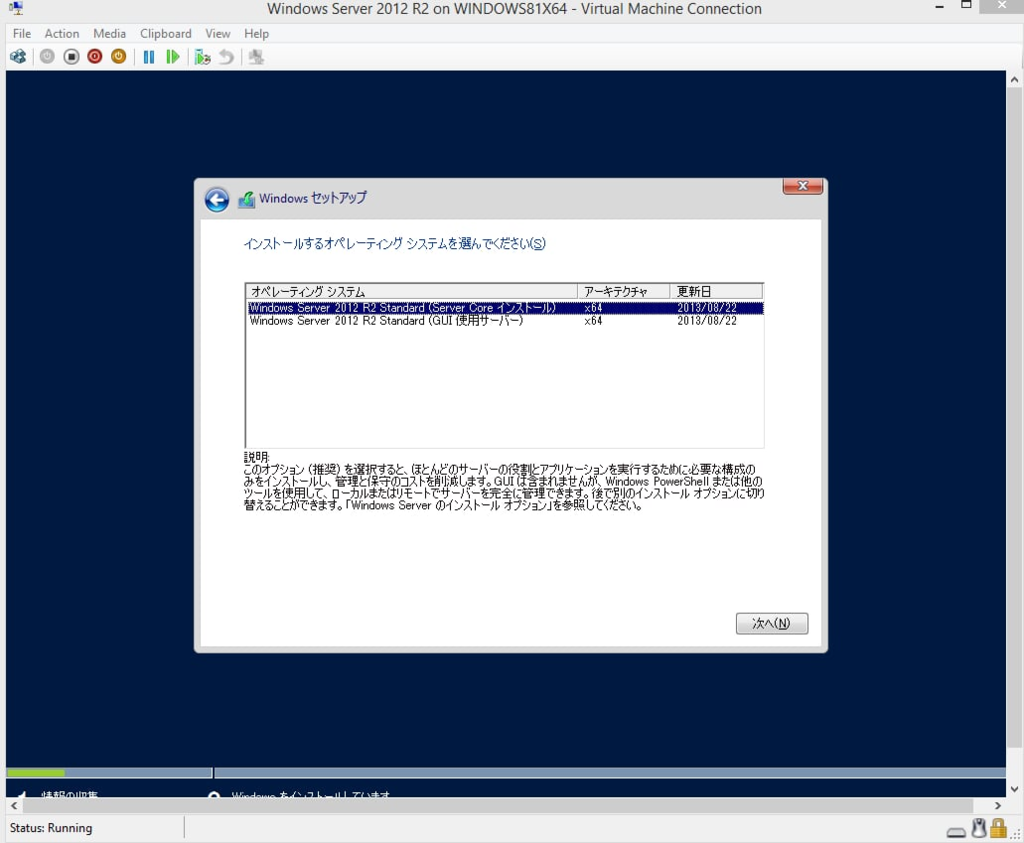Click x64 in the Server Core row
Screen dimensions: 1024x843
(593, 308)
